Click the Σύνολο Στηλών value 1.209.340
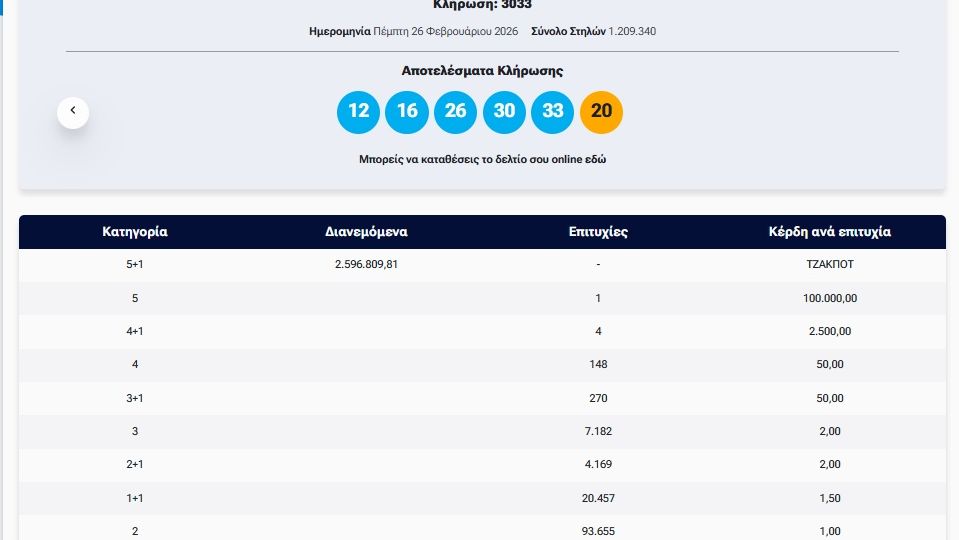This screenshot has width=959, height=540. click(x=632, y=31)
